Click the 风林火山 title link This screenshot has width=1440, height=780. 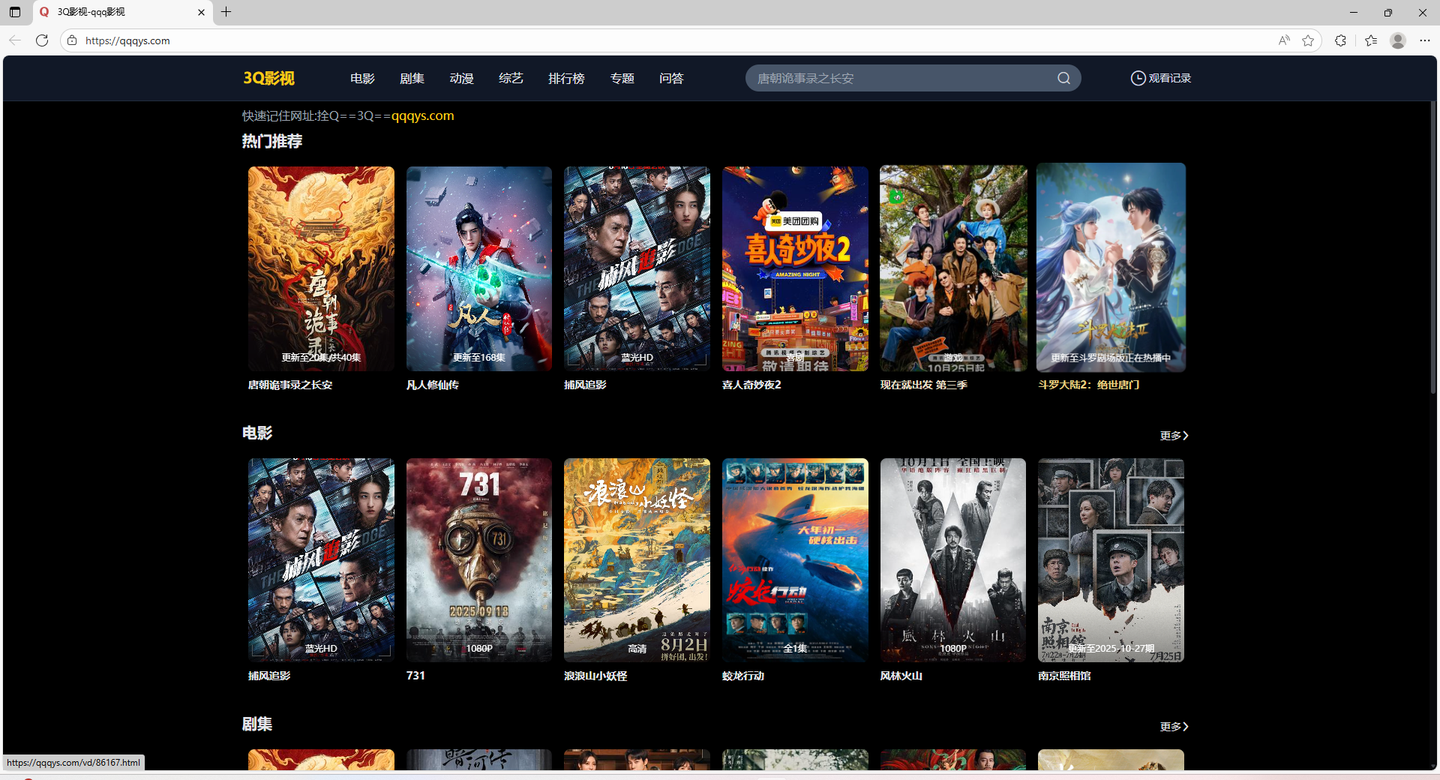point(901,676)
